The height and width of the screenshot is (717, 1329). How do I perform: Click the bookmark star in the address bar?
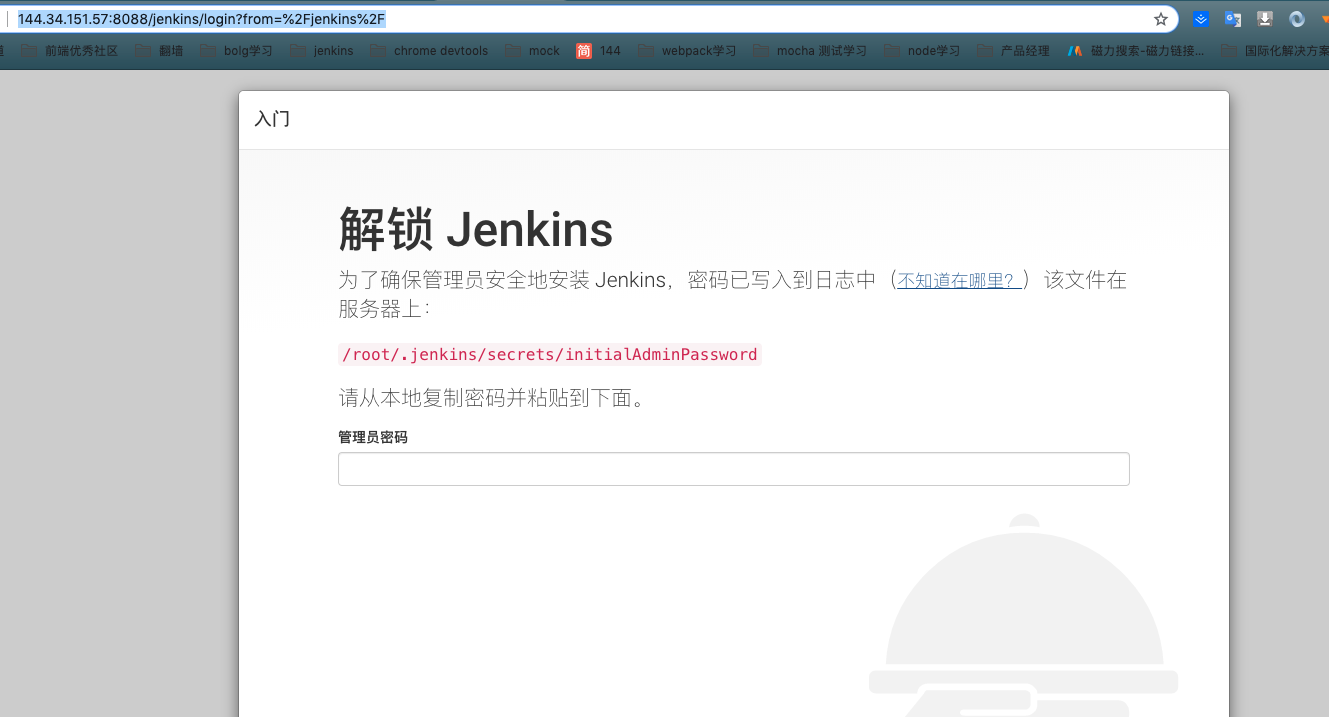click(1159, 18)
